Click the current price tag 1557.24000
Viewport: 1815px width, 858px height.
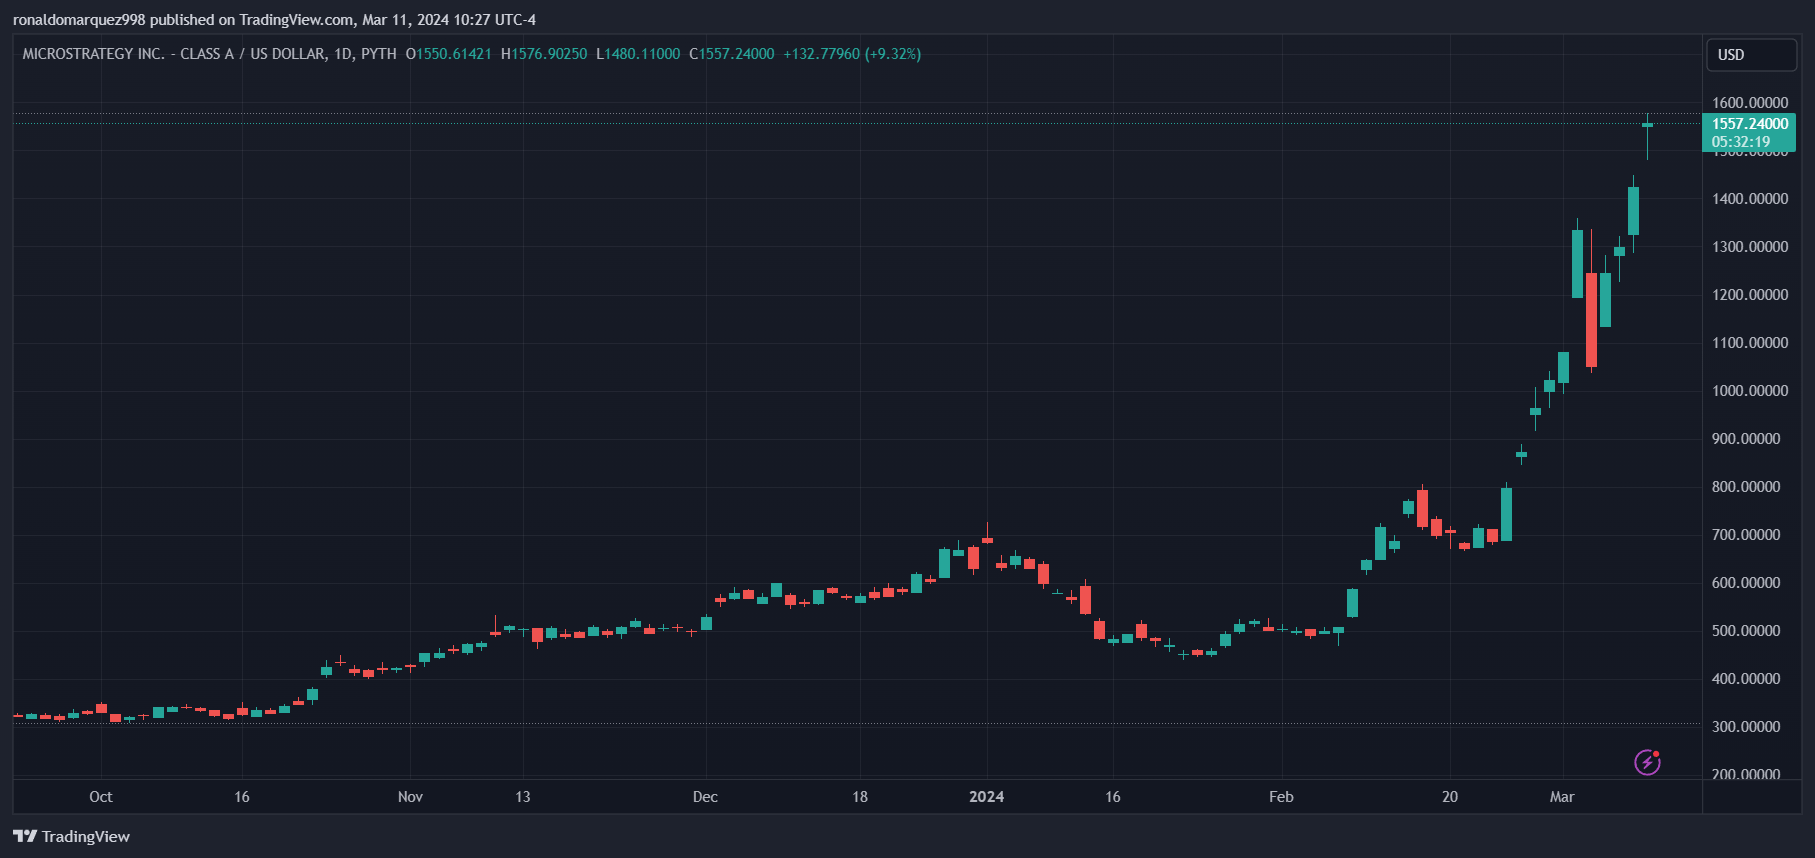[x=1750, y=124]
